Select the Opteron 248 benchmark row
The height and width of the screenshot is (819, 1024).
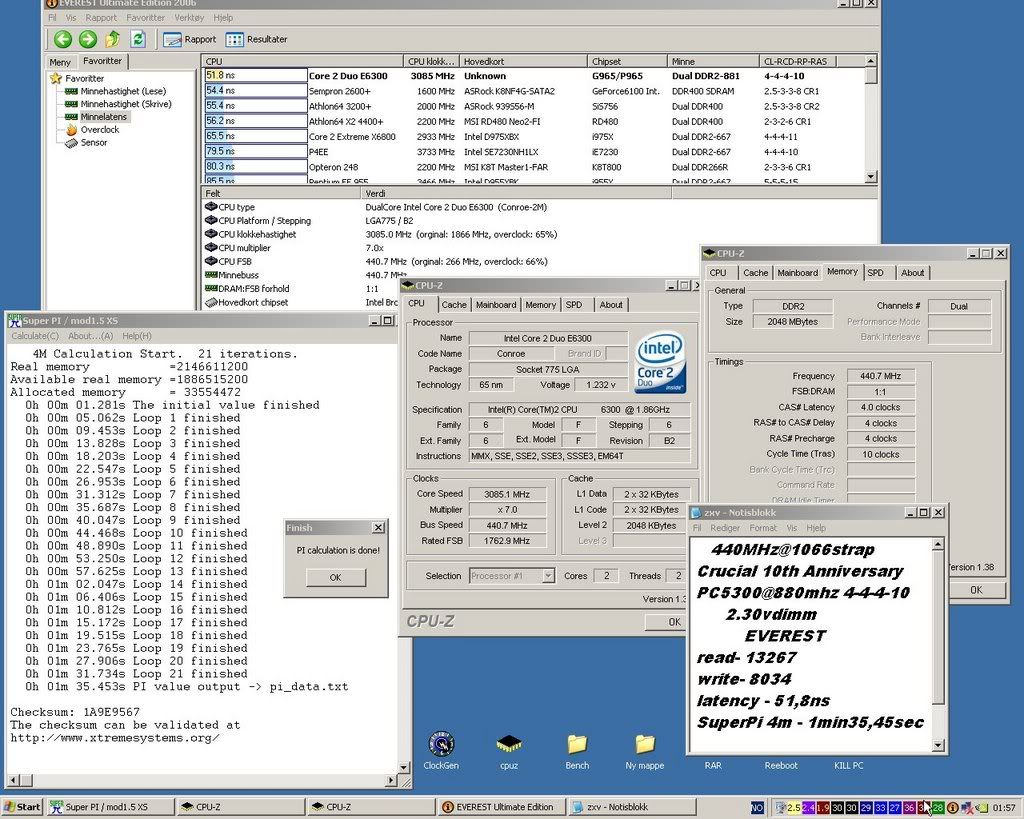pyautogui.click(x=533, y=167)
